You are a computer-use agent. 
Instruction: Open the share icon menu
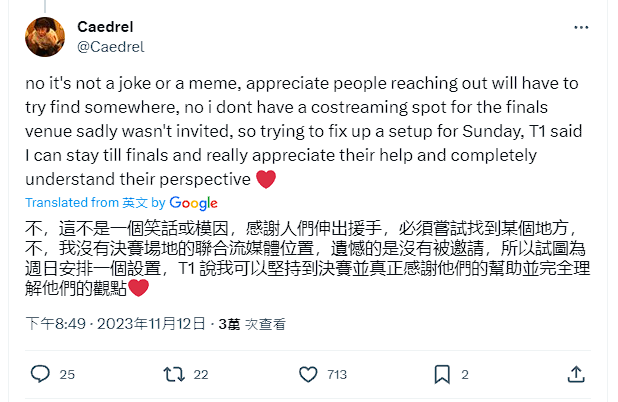click(x=575, y=375)
